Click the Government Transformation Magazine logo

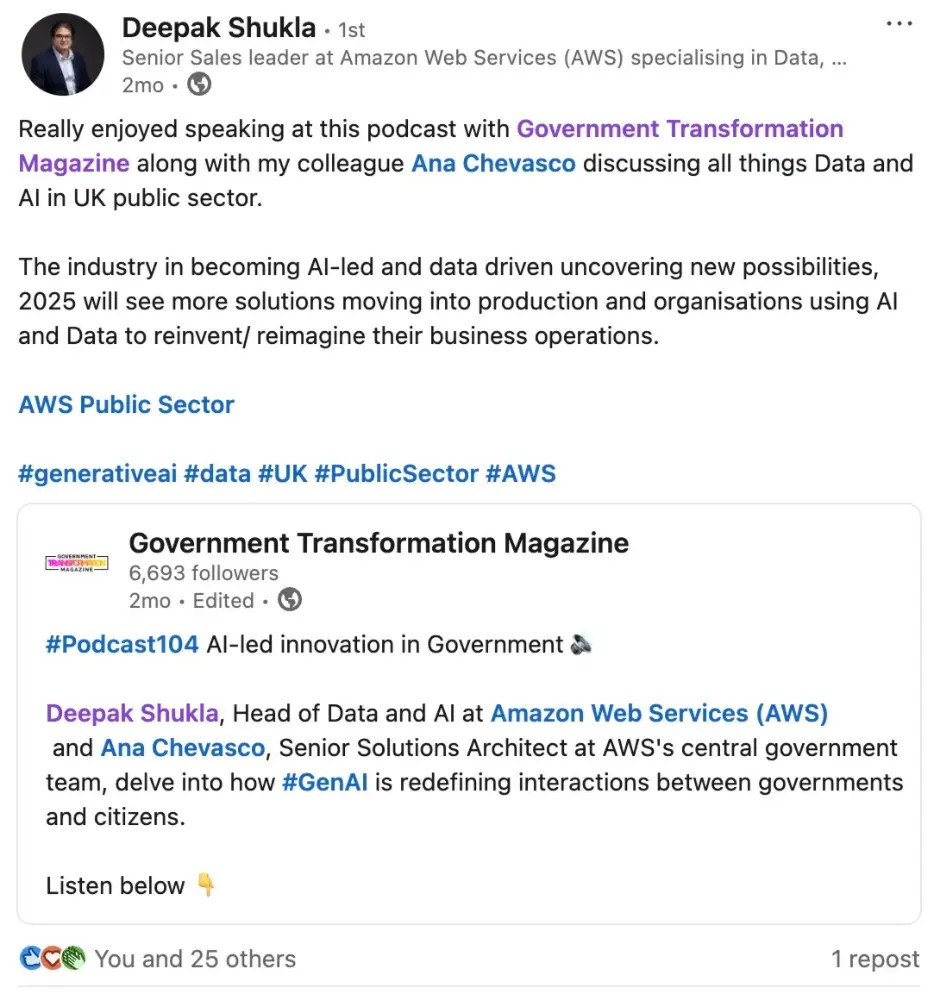pos(77,564)
